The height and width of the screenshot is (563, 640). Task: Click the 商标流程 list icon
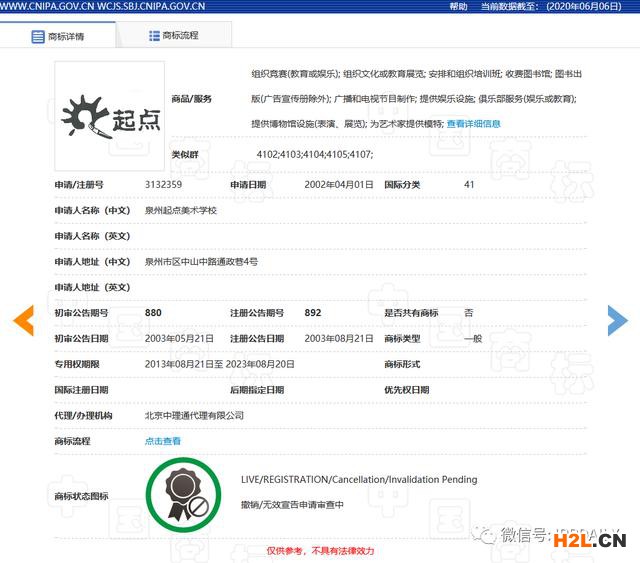pyautogui.click(x=154, y=36)
